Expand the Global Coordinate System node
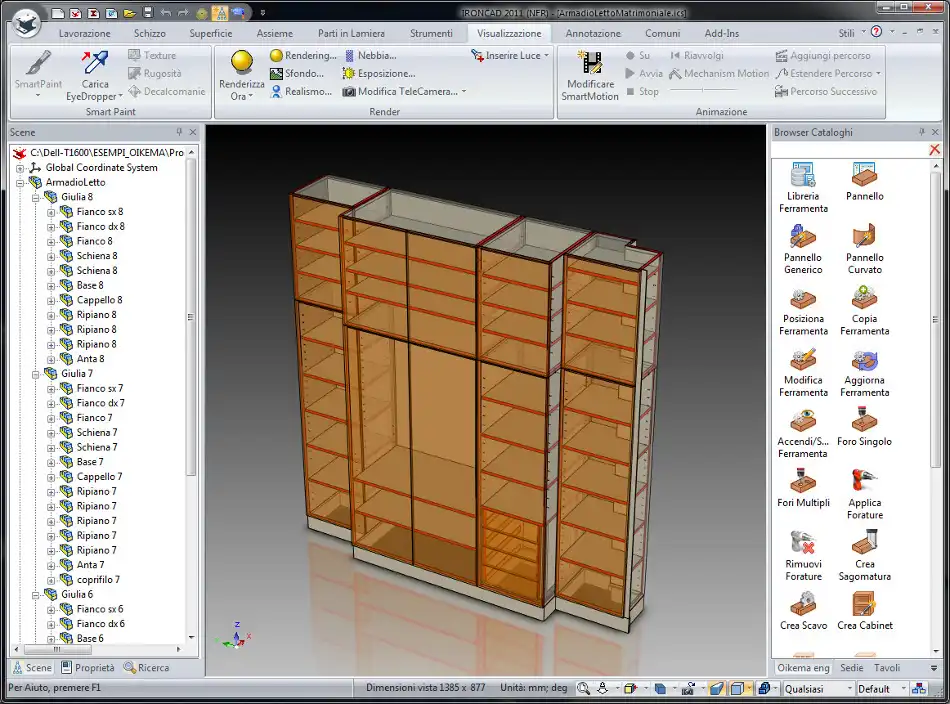 20,168
